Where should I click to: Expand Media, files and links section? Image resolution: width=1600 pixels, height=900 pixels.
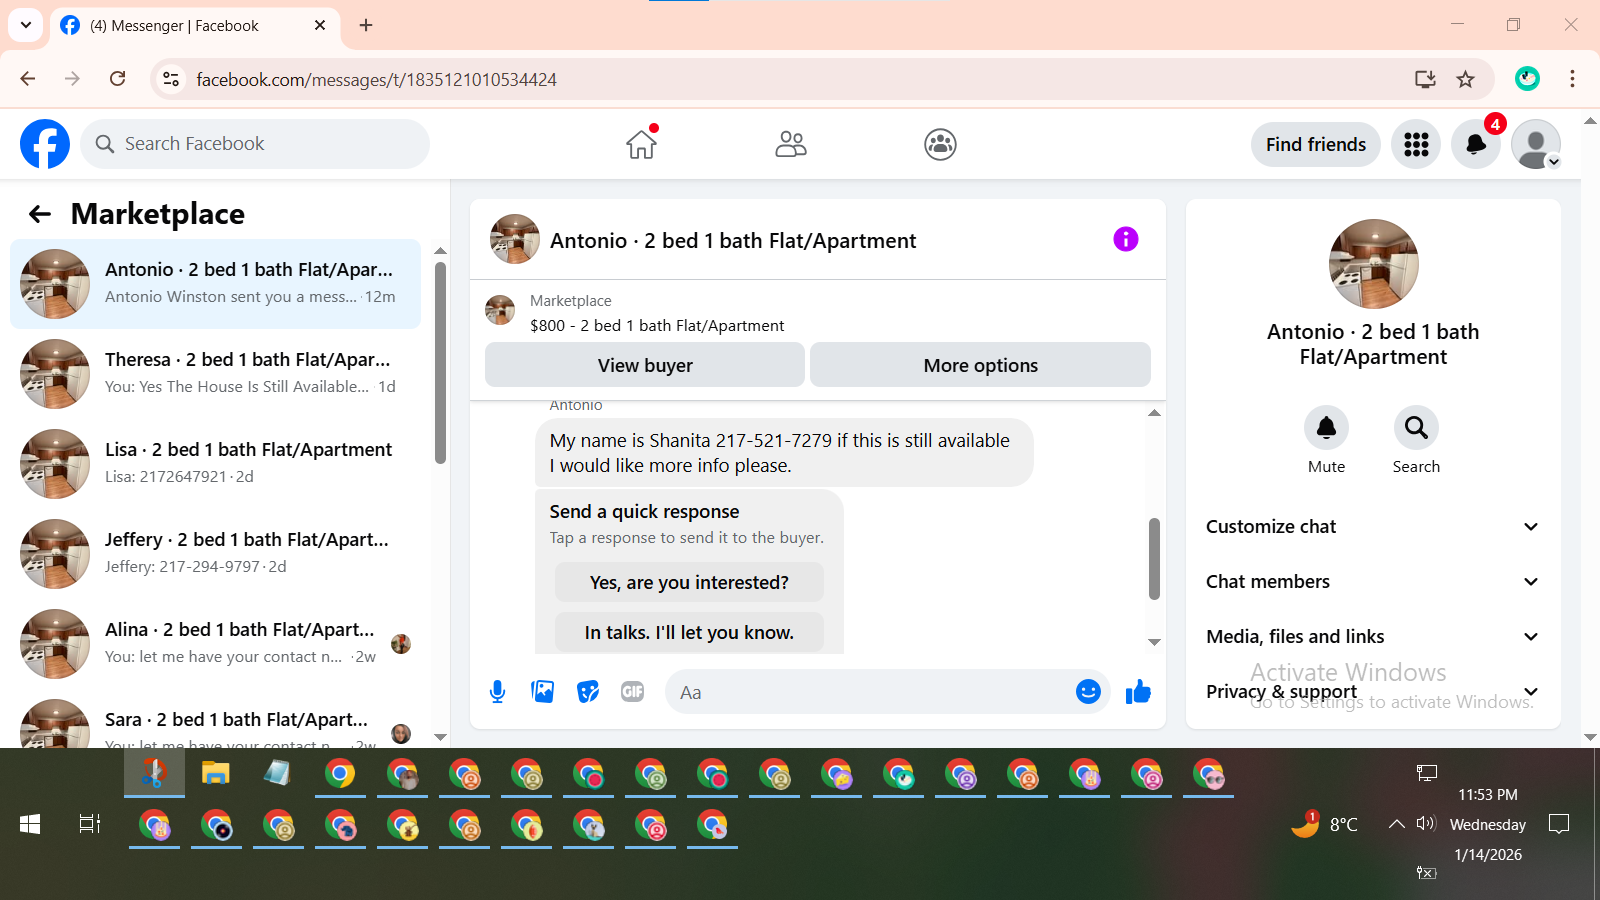tap(1373, 637)
